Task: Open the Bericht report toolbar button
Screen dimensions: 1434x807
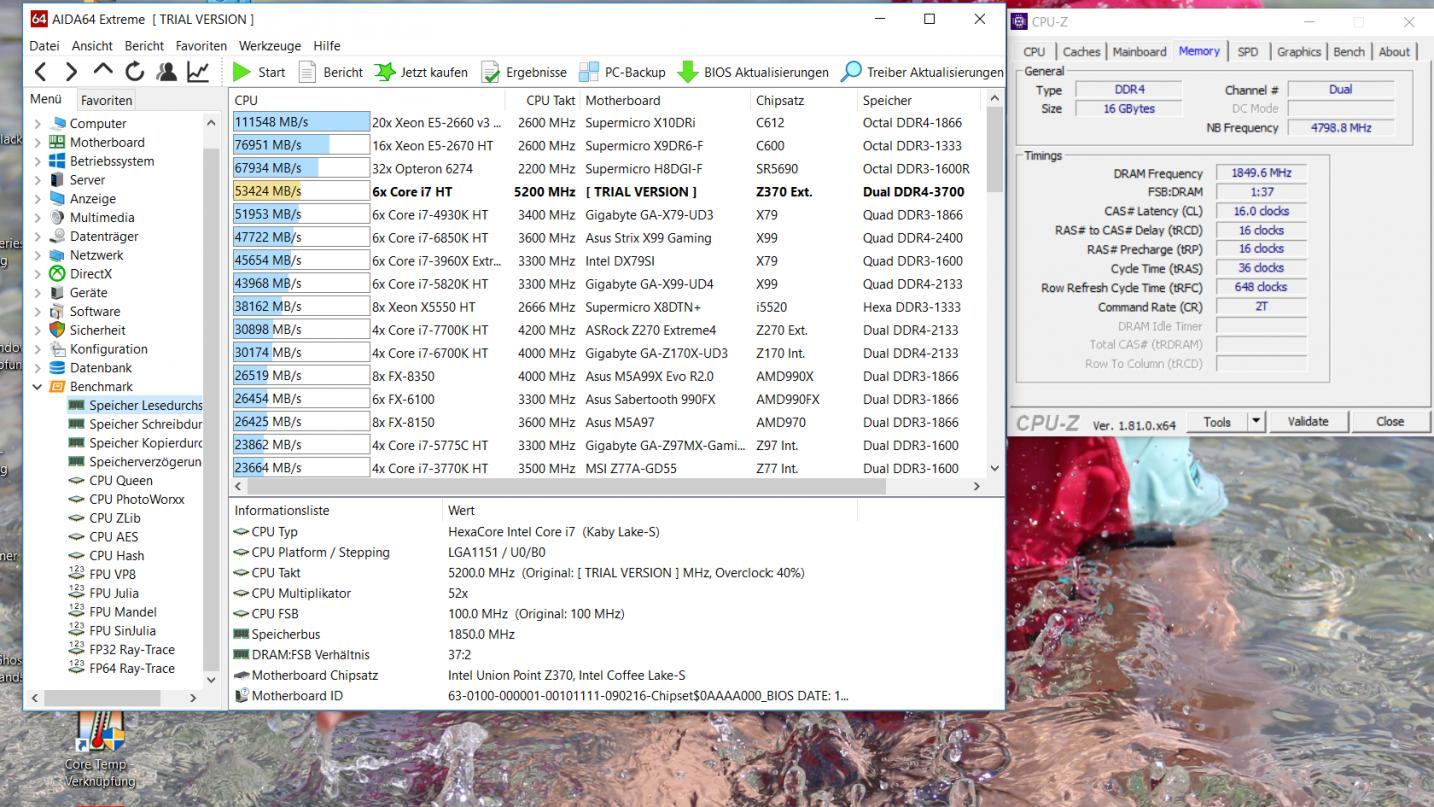Action: point(331,72)
